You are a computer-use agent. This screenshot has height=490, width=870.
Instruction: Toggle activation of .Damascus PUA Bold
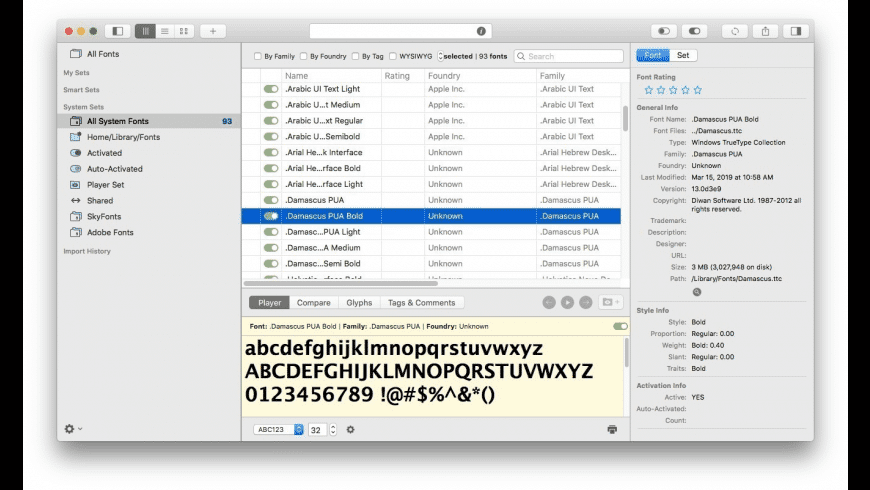point(271,216)
